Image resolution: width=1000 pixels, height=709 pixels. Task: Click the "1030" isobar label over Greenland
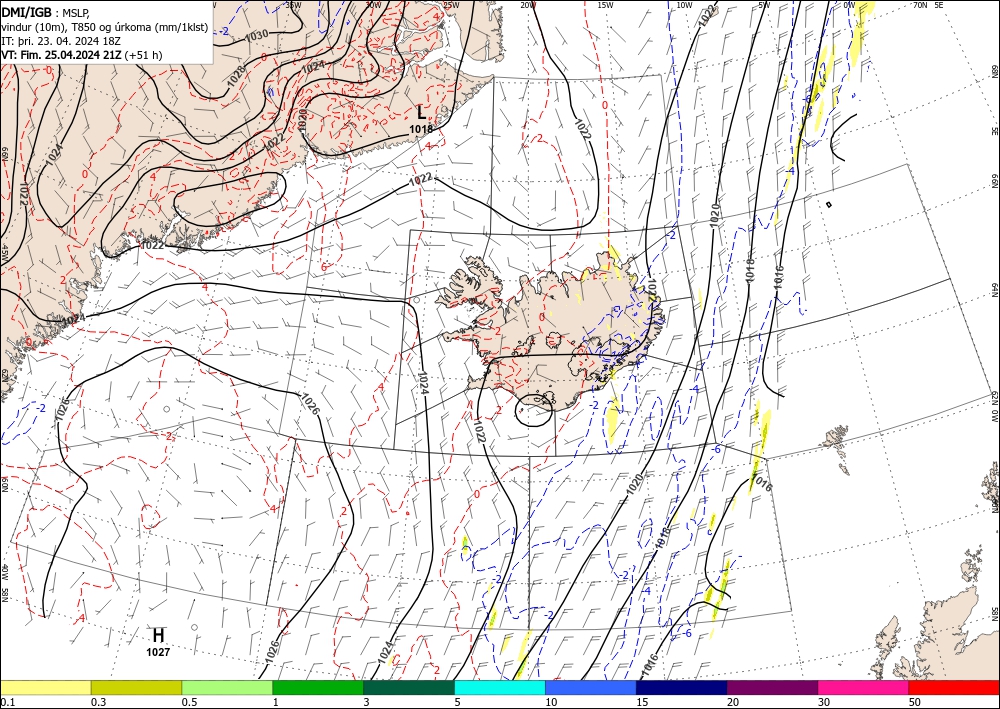point(257,35)
